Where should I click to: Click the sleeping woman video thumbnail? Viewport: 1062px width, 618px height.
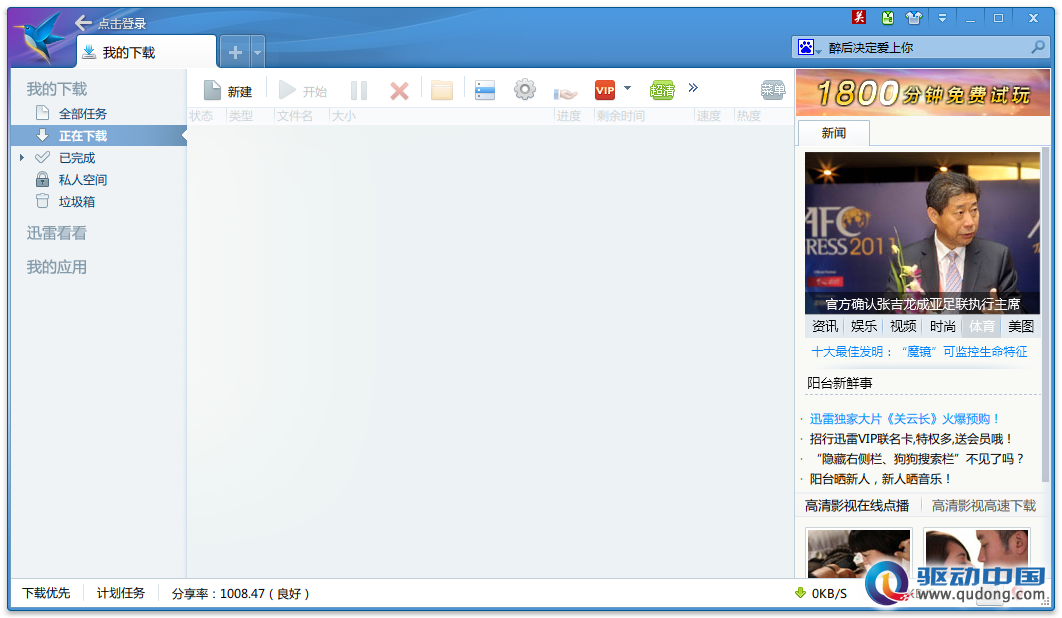click(x=859, y=553)
